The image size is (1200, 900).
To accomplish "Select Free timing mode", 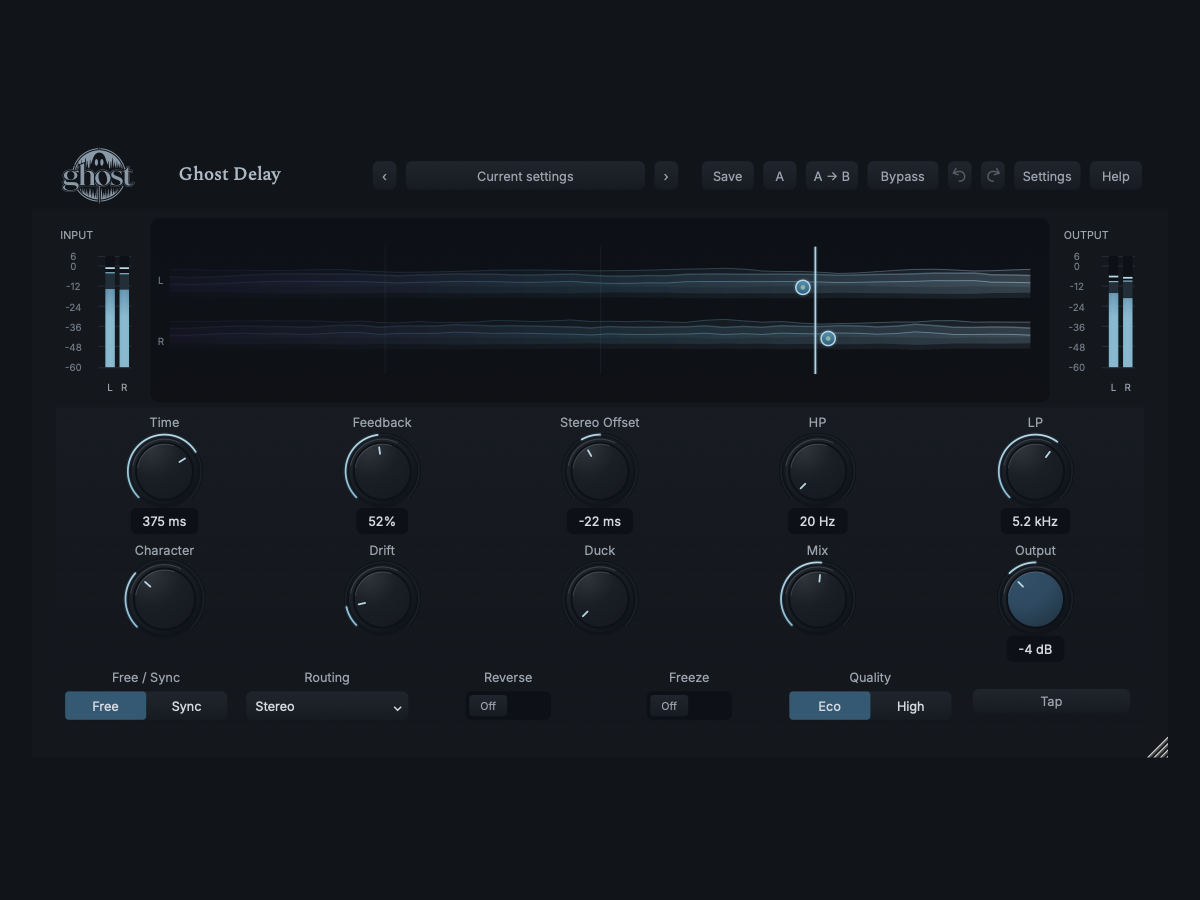I will pyautogui.click(x=106, y=706).
